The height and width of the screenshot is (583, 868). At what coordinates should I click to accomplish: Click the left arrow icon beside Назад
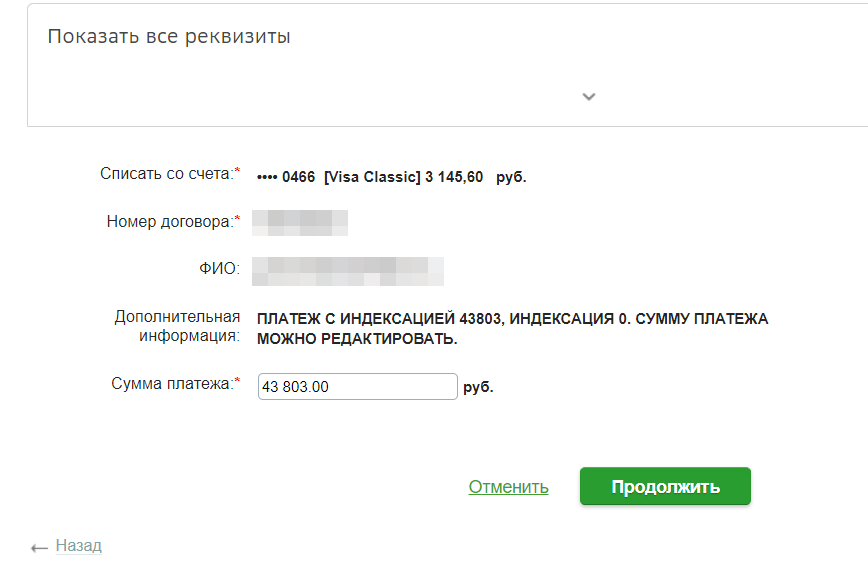coord(39,548)
